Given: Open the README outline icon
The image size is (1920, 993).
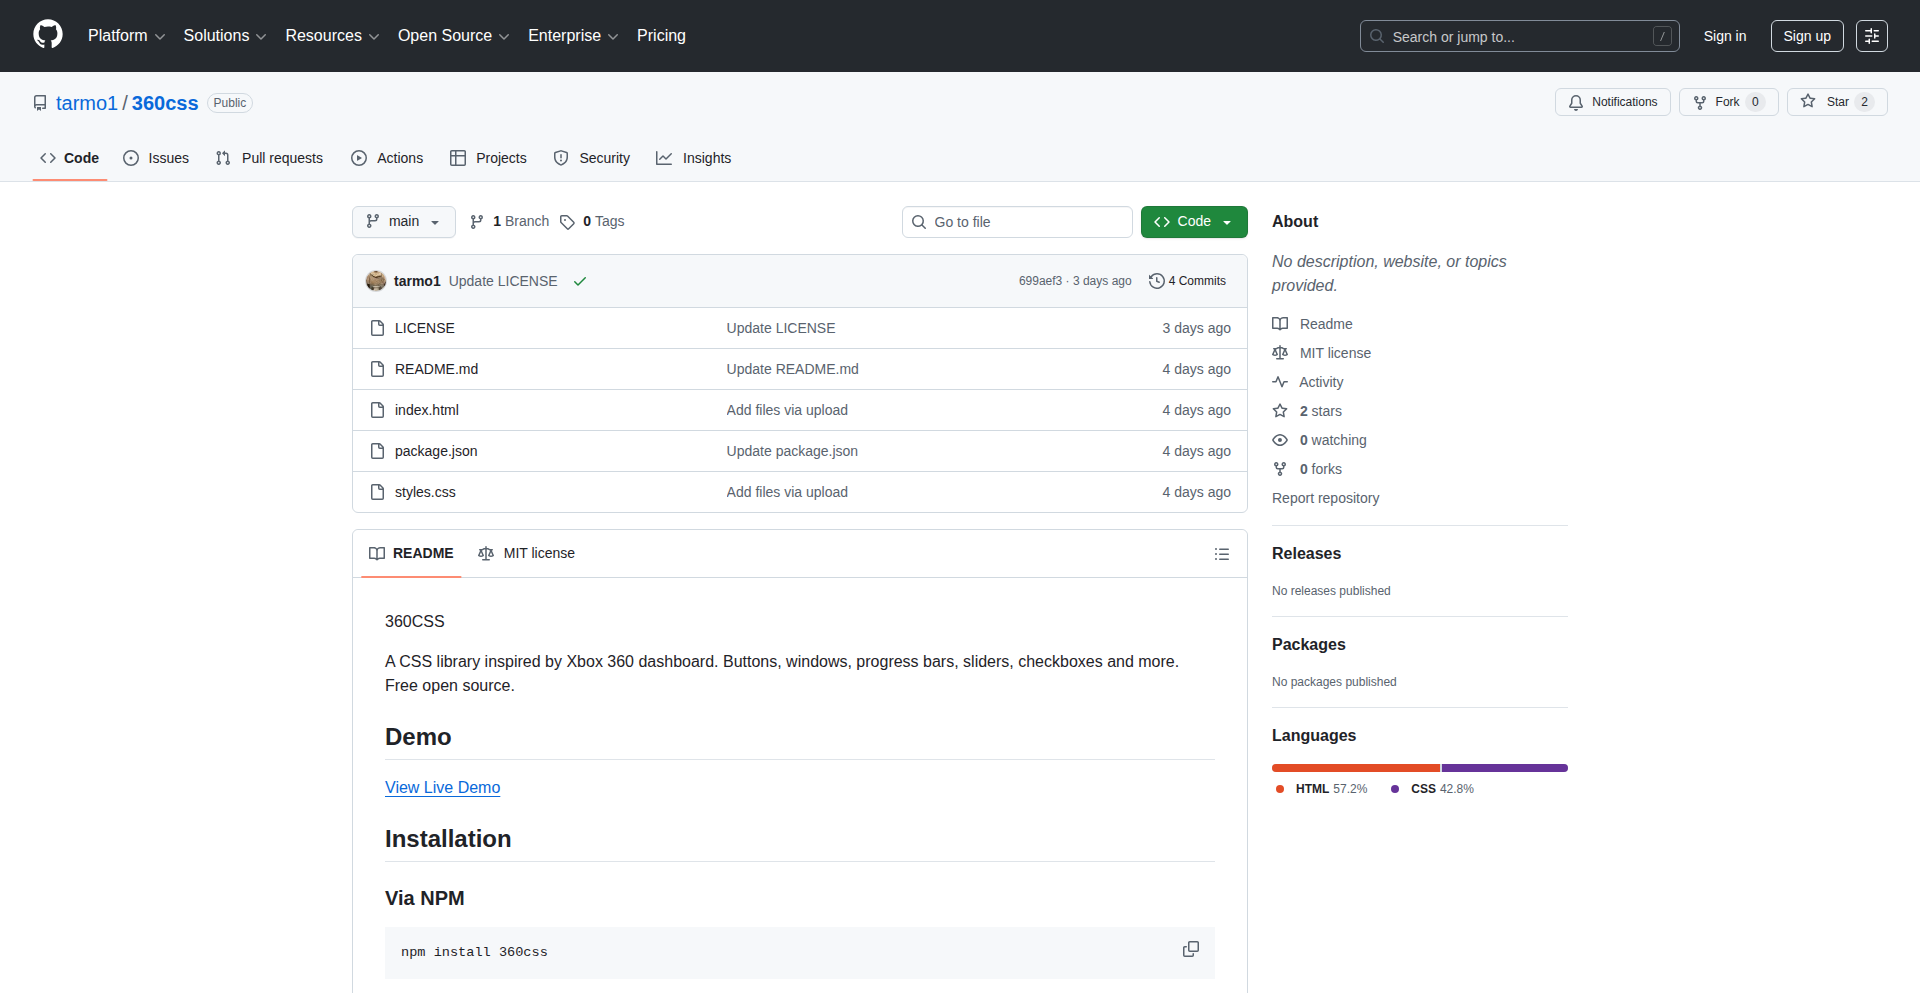Looking at the screenshot, I should pos(1221,554).
